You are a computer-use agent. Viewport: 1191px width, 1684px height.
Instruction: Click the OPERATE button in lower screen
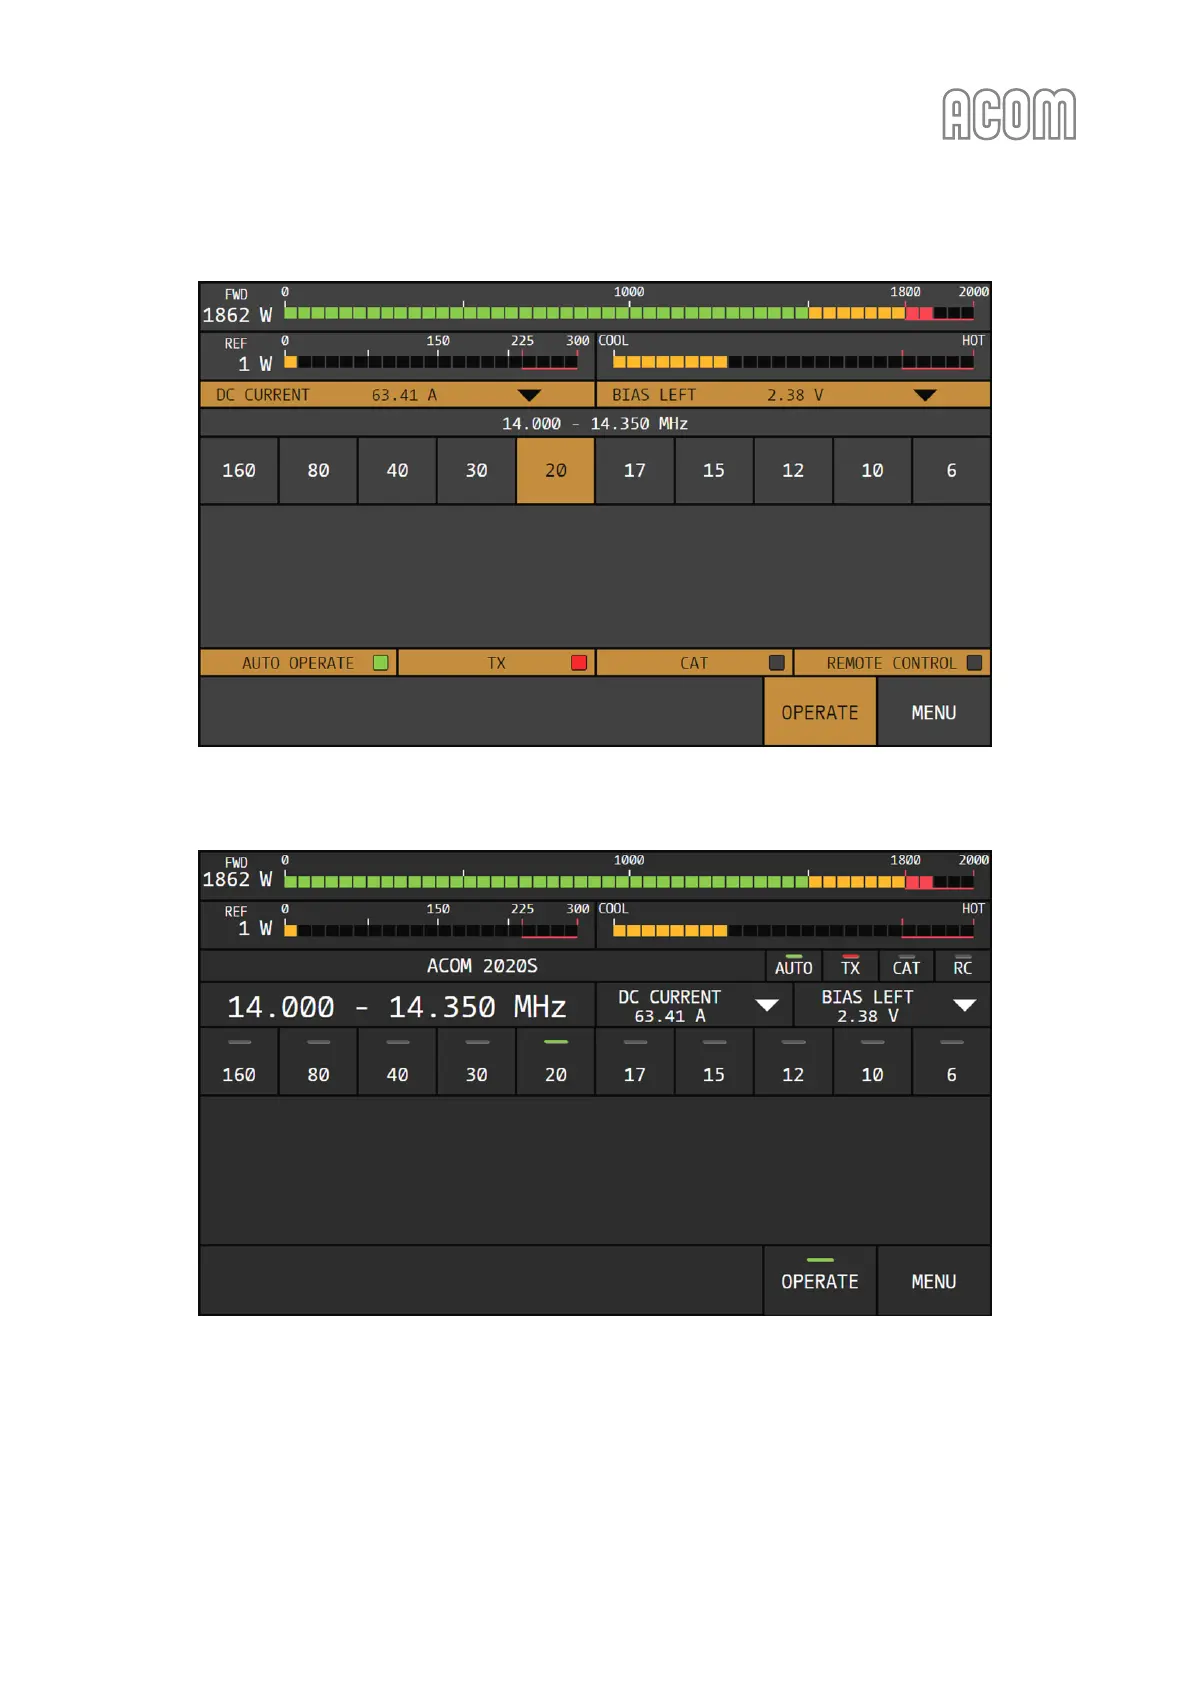[x=820, y=1280]
